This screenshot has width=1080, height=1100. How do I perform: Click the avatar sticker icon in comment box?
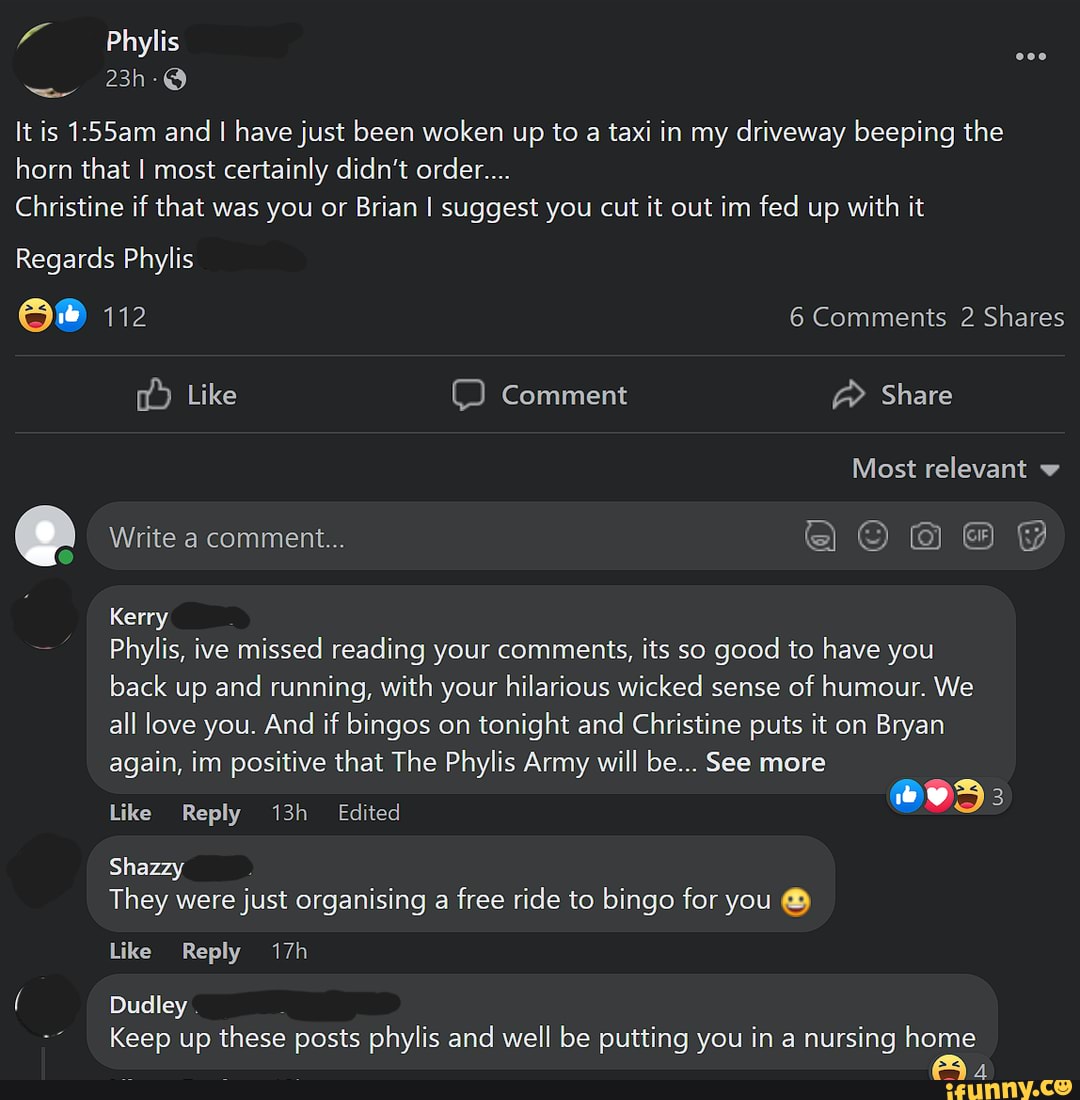(x=821, y=538)
